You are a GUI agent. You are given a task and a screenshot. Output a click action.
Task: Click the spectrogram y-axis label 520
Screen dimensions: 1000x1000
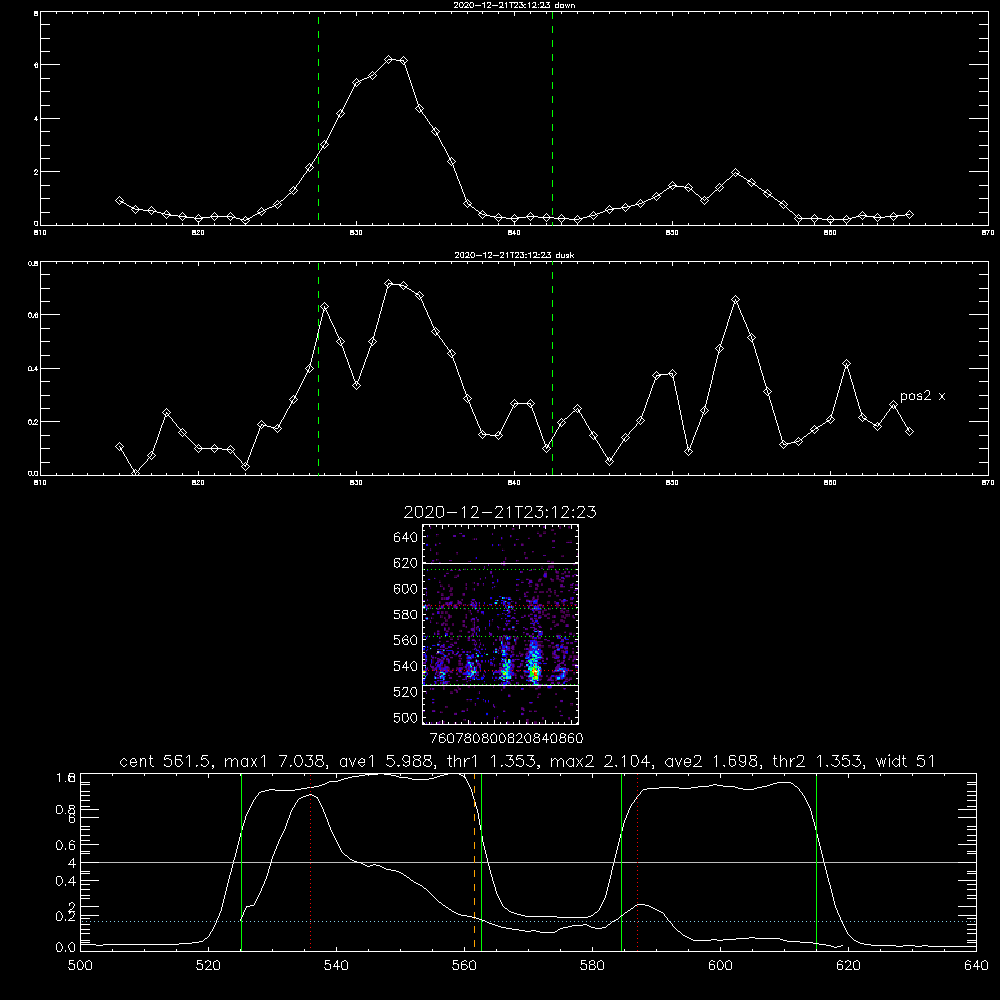coord(406,692)
